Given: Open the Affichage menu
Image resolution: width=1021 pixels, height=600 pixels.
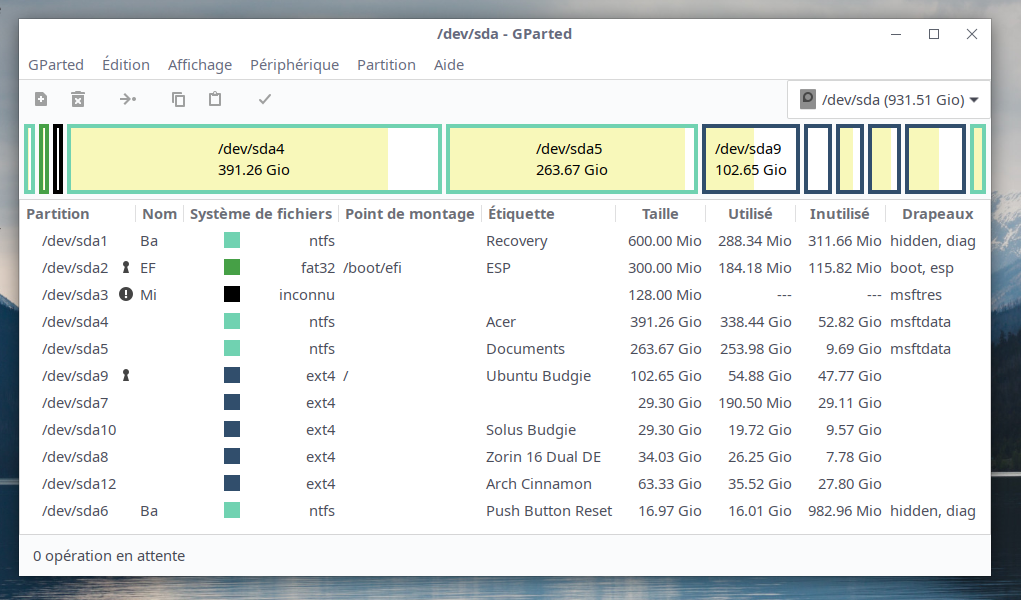Looking at the screenshot, I should tap(199, 65).
